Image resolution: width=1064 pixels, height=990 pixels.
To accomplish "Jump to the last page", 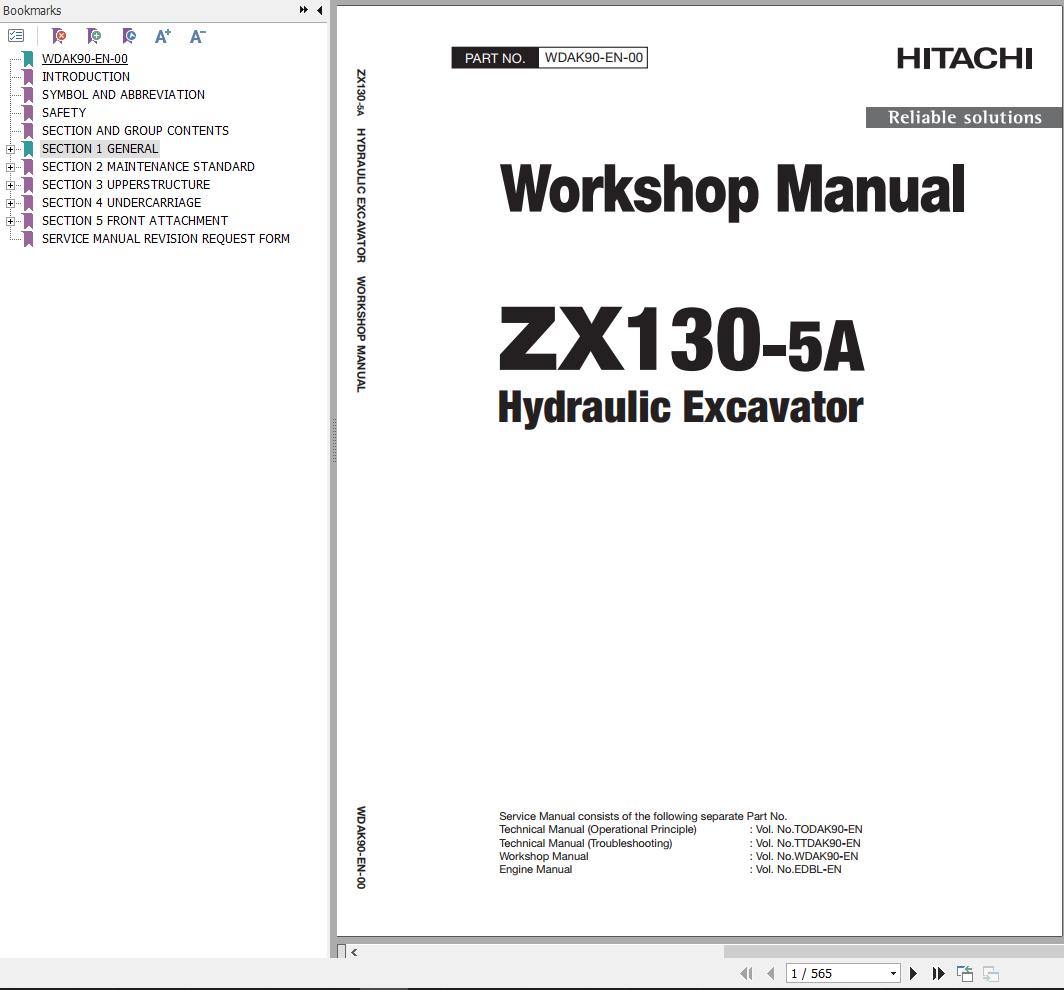I will coord(938,974).
